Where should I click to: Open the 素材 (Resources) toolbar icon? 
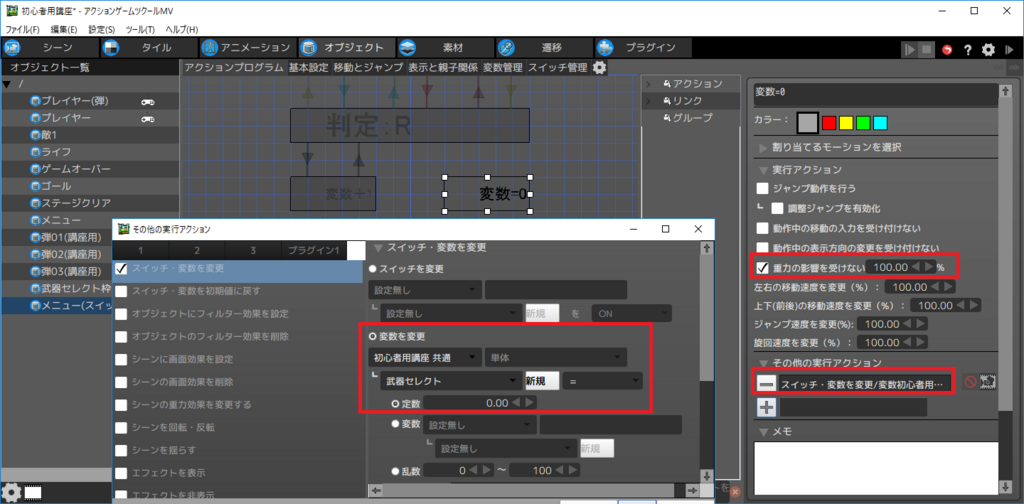coord(408,48)
